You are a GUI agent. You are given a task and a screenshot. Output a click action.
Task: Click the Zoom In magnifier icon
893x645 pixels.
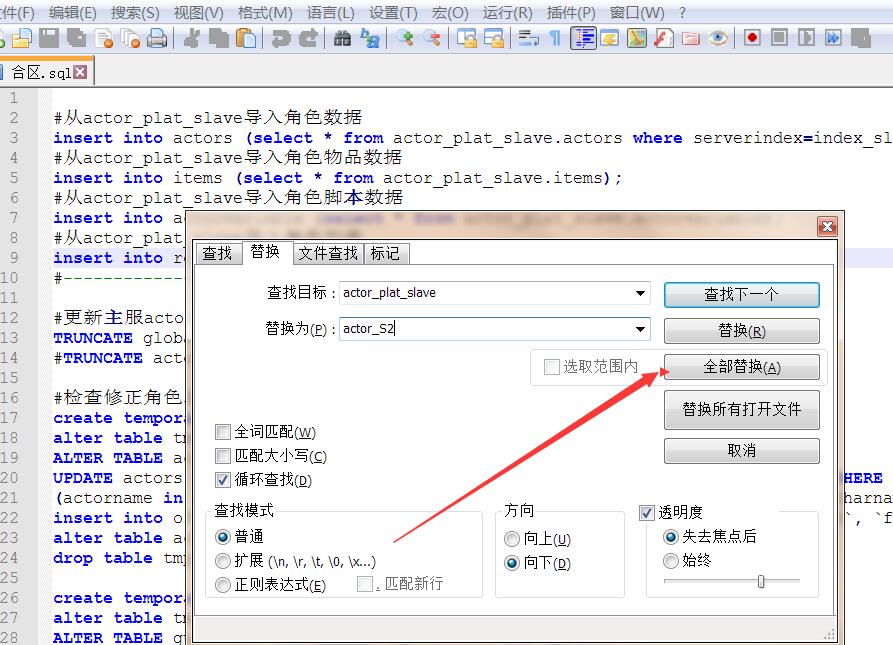point(405,38)
